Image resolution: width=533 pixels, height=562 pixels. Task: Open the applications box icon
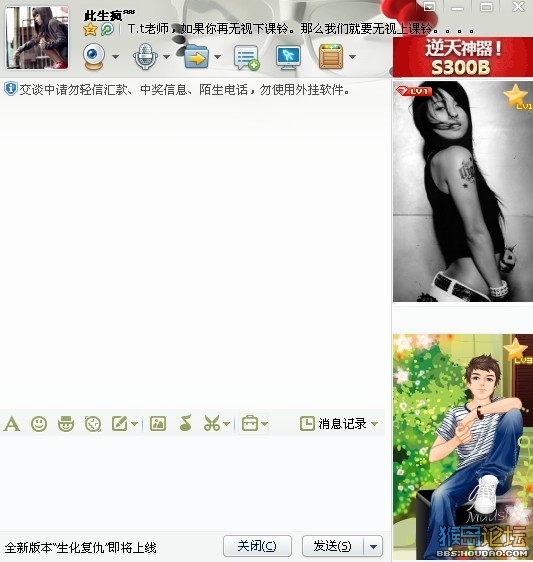tap(331, 57)
